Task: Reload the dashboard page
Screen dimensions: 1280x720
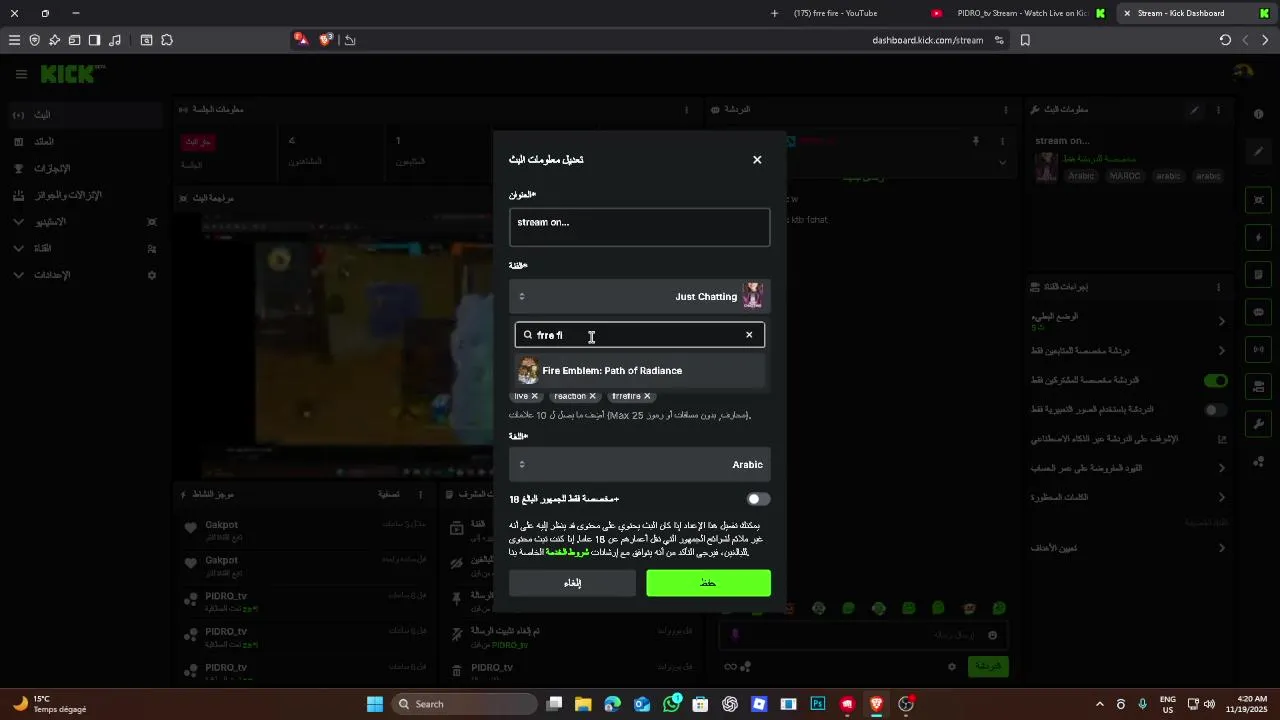Action: (1225, 40)
